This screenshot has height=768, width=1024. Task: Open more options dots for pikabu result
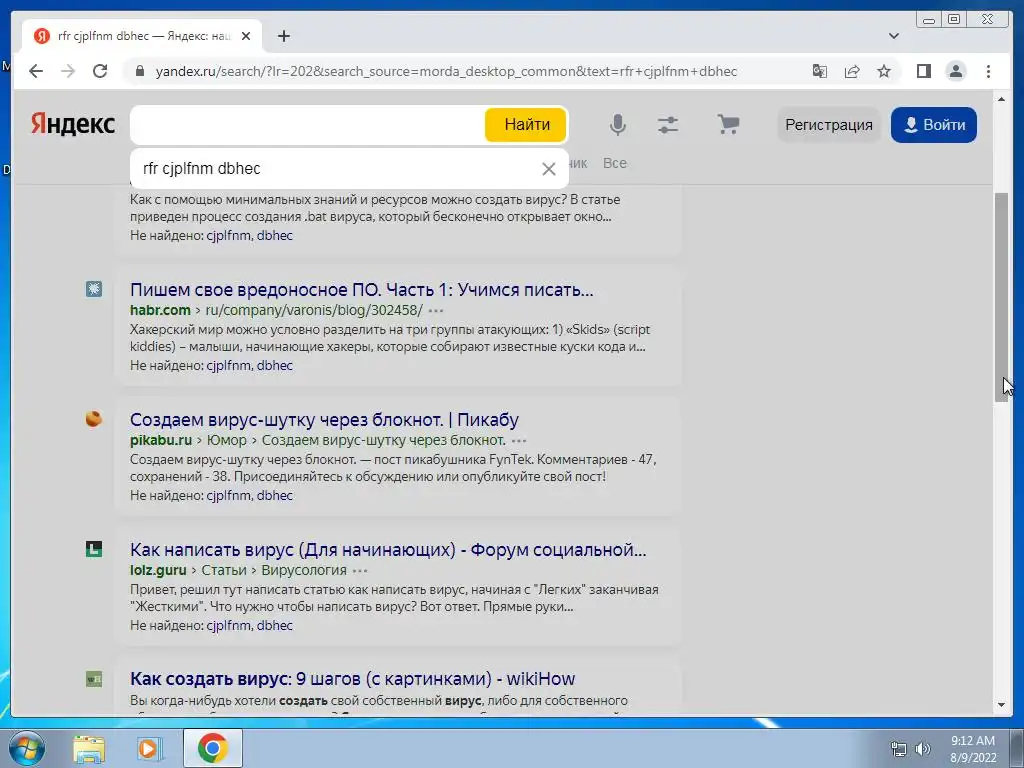pyautogui.click(x=519, y=441)
